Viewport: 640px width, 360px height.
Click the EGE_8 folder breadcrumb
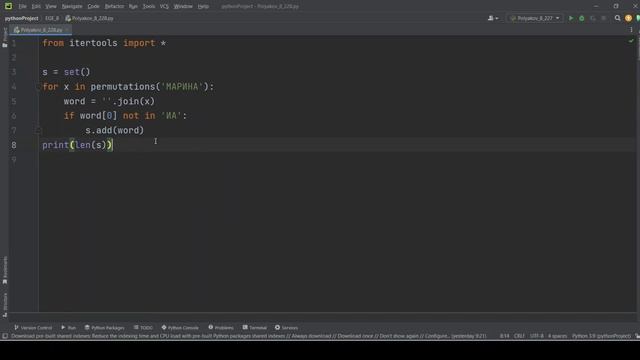[x=52, y=18]
